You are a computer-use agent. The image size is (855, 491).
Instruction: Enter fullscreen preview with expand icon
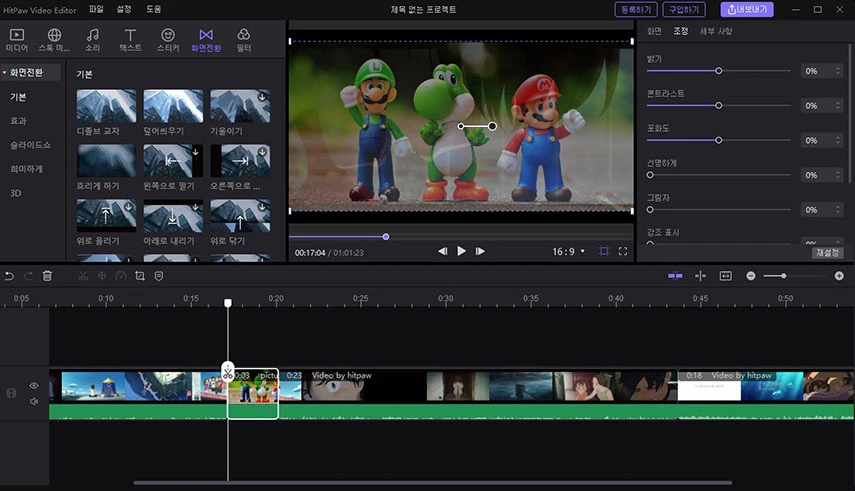tap(623, 251)
